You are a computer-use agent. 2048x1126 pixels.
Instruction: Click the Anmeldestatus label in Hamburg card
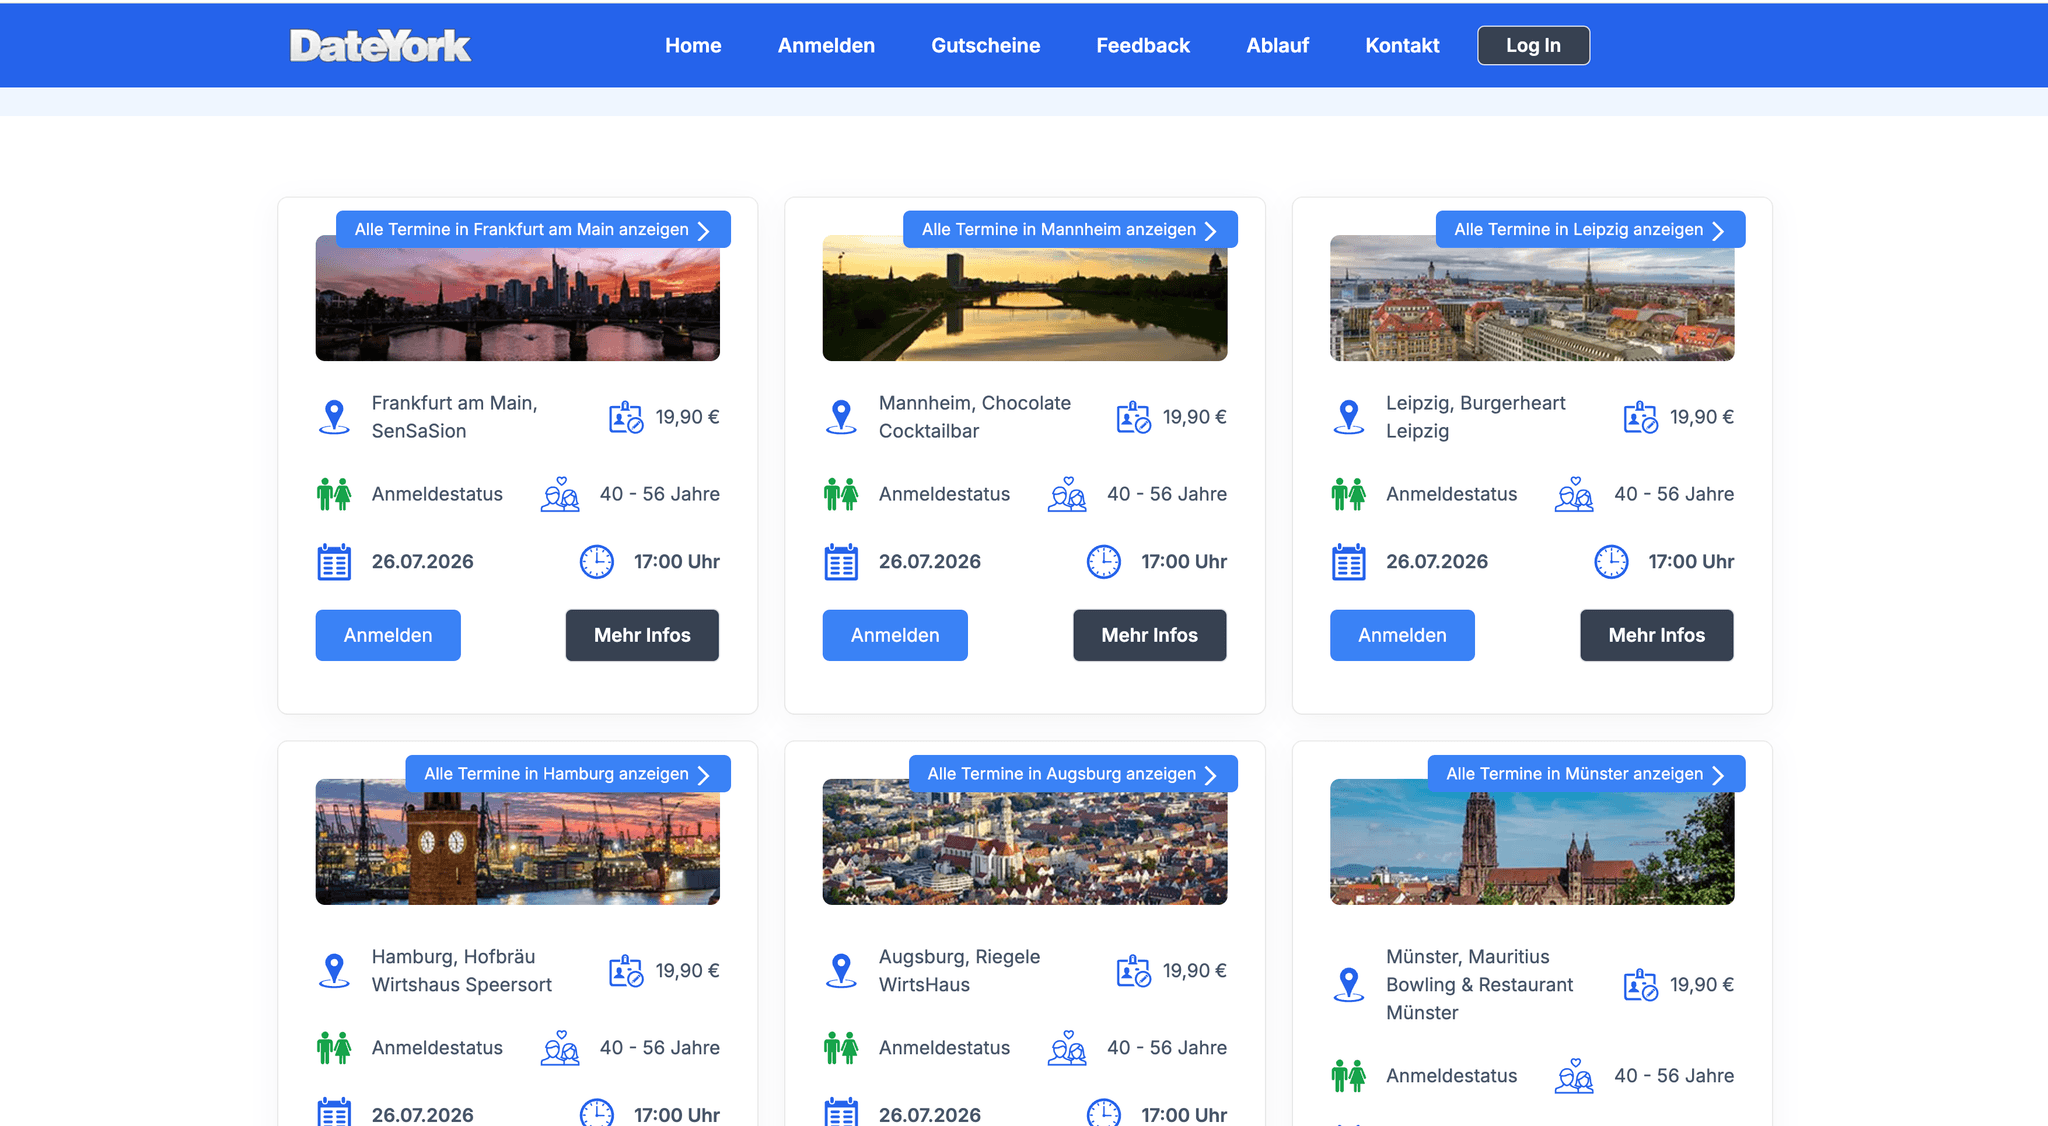tap(437, 1048)
